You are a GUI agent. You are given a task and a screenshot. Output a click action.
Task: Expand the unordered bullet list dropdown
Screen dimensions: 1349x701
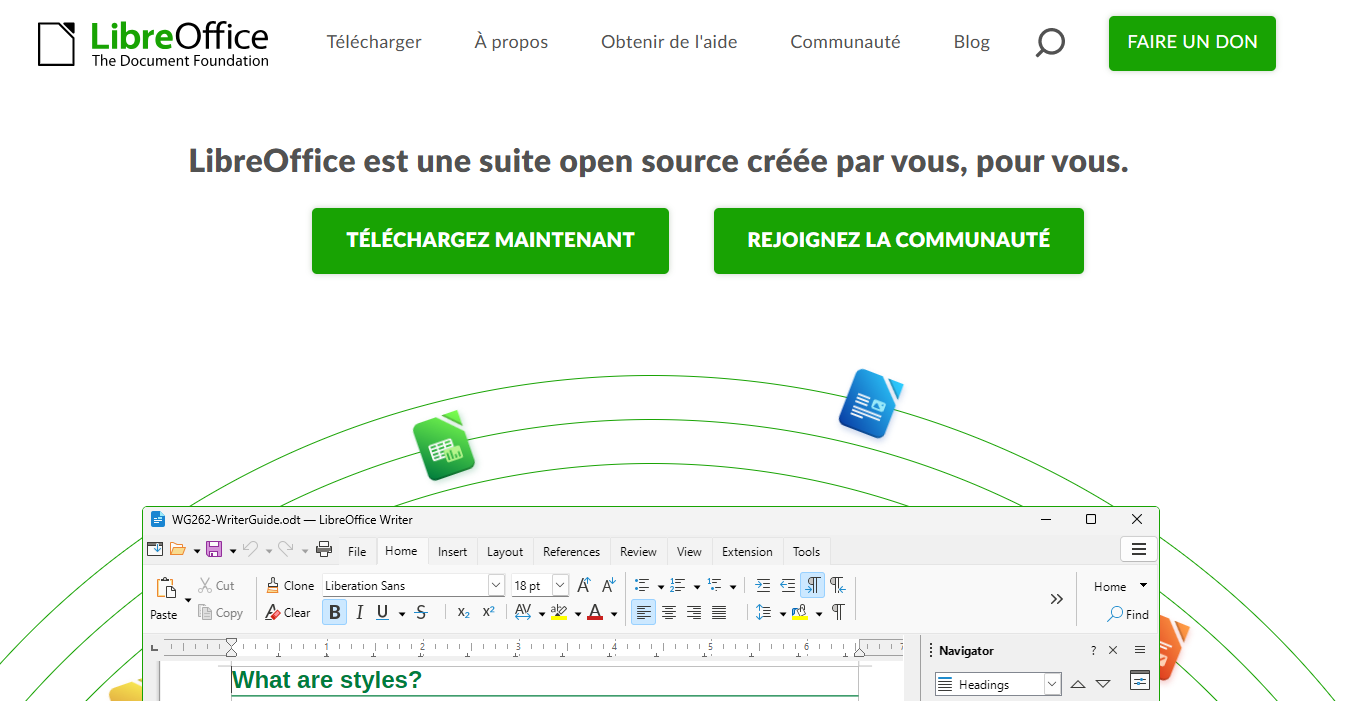661,586
